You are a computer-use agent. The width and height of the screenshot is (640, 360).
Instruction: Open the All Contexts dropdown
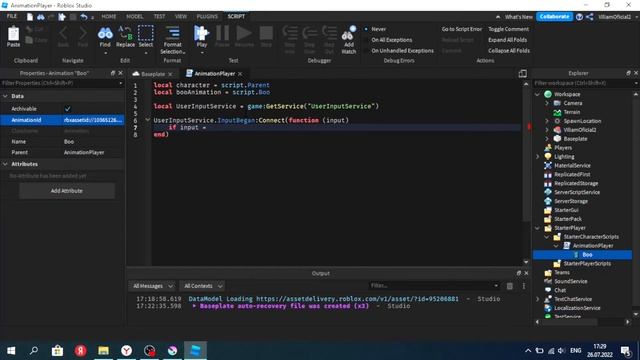pyautogui.click(x=202, y=286)
